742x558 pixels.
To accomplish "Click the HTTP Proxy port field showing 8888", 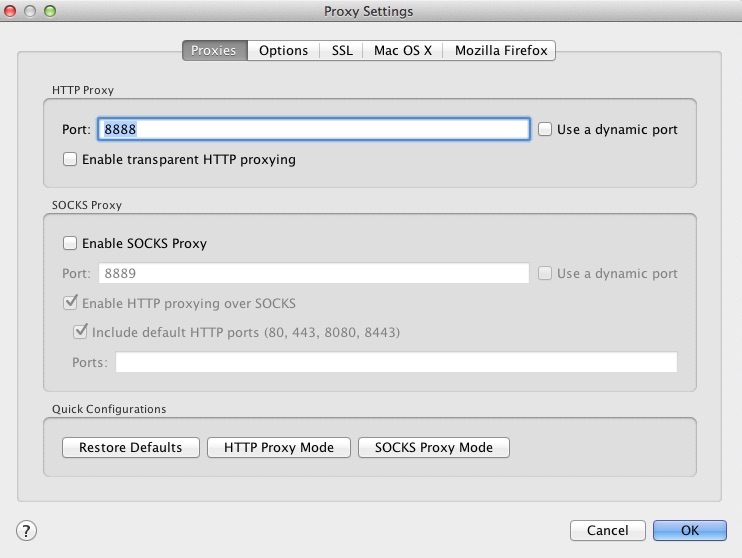I will pyautogui.click(x=313, y=129).
